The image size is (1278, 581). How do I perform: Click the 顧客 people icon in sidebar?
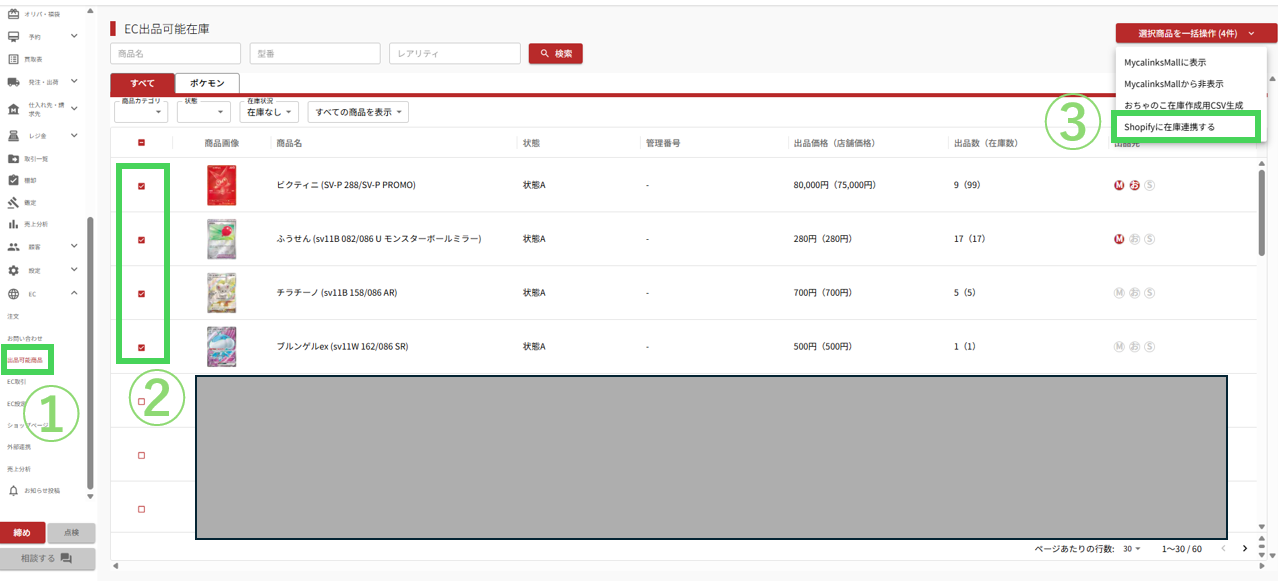(14, 246)
